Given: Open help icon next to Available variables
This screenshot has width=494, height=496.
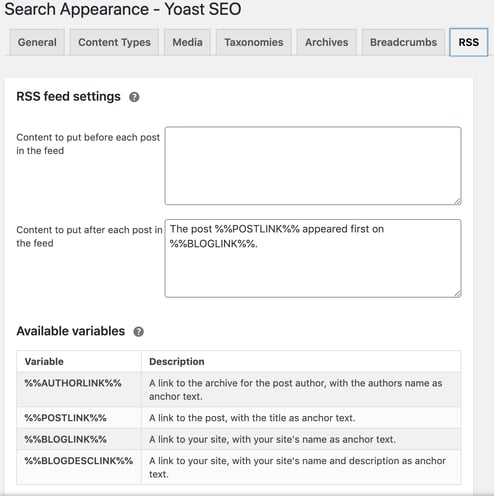Looking at the screenshot, I should [138, 332].
